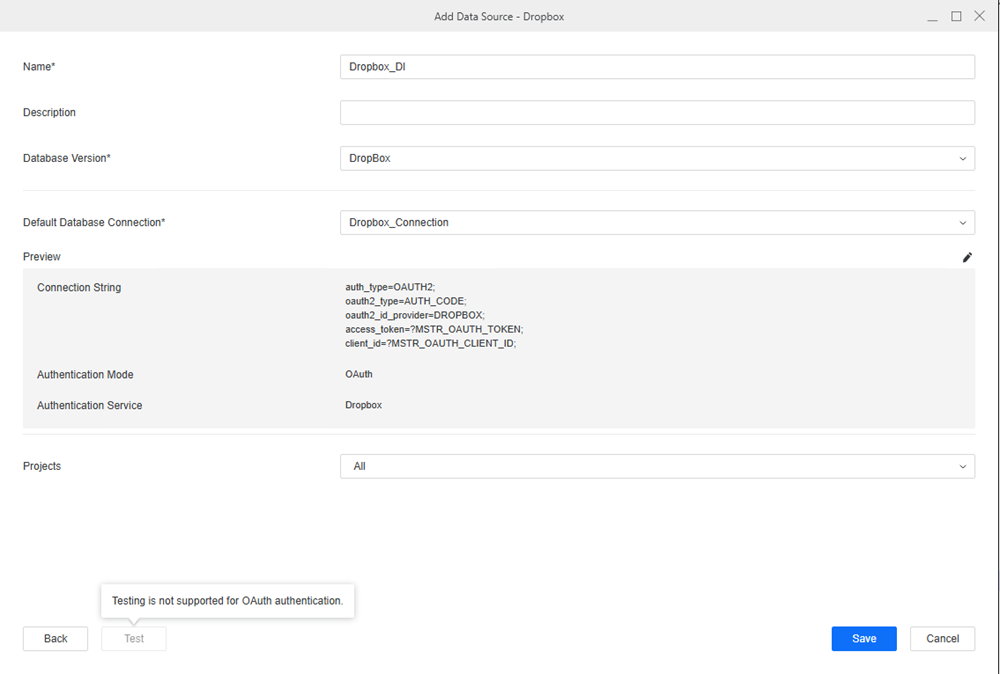Click the Database Version* label
The height and width of the screenshot is (674, 1000).
[67, 158]
